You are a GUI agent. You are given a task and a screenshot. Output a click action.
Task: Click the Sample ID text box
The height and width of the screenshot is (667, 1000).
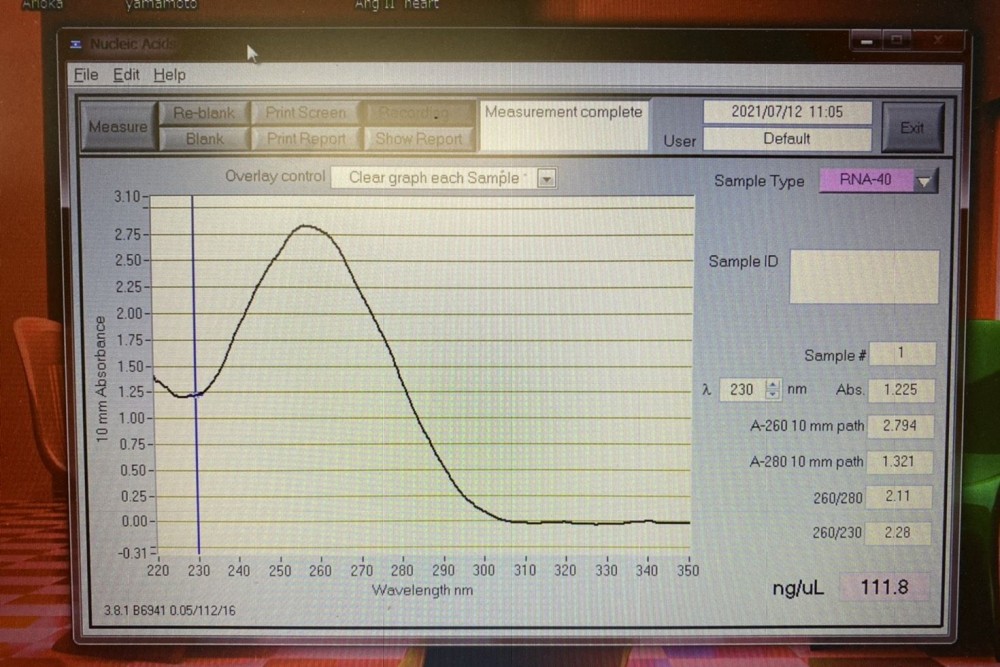click(x=864, y=277)
